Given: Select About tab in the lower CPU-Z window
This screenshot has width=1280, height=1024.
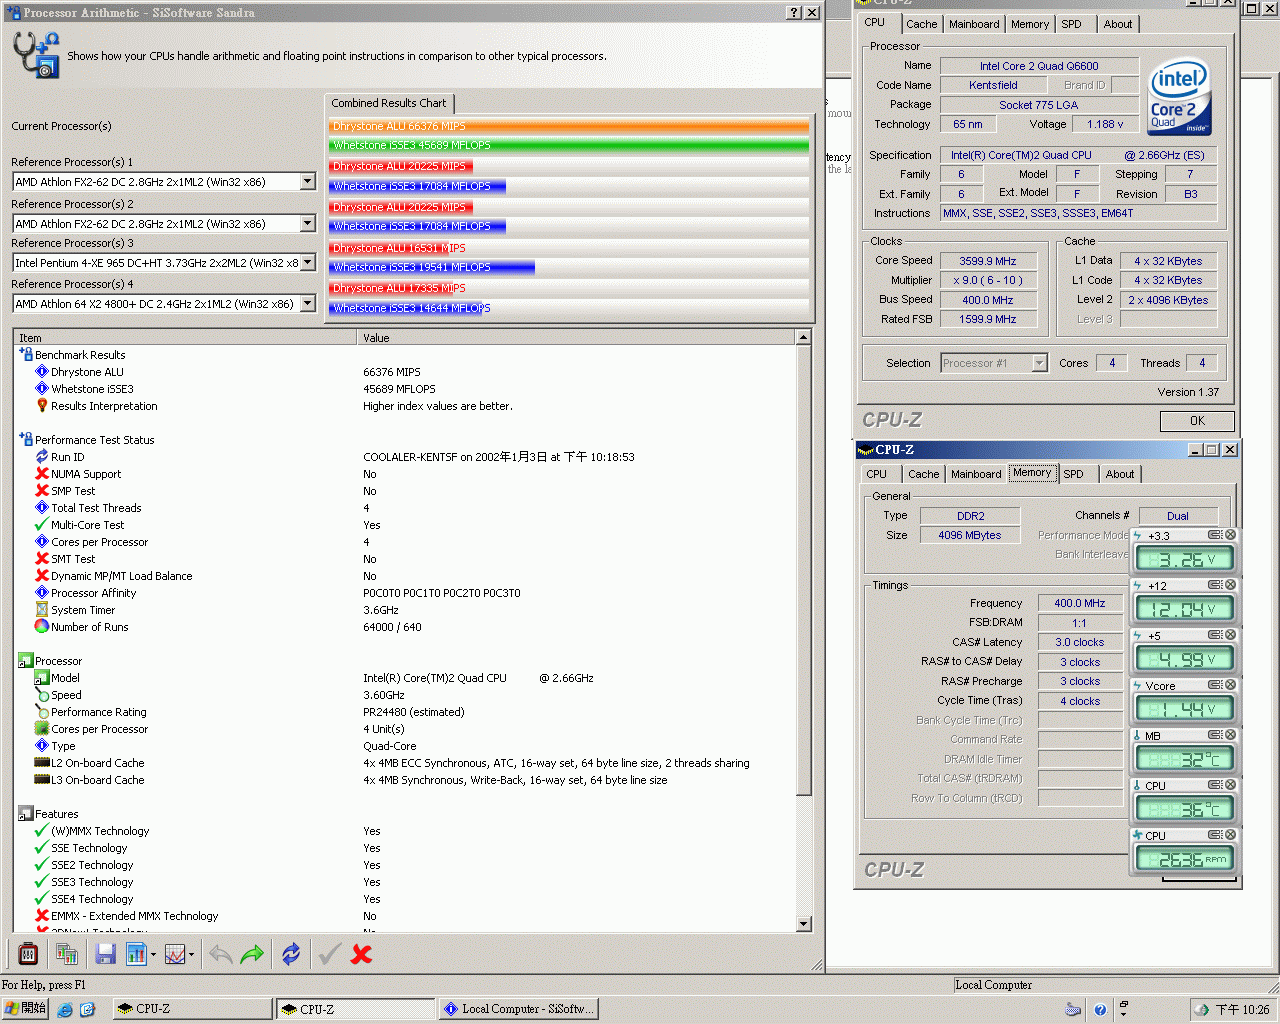Looking at the screenshot, I should (x=1120, y=474).
